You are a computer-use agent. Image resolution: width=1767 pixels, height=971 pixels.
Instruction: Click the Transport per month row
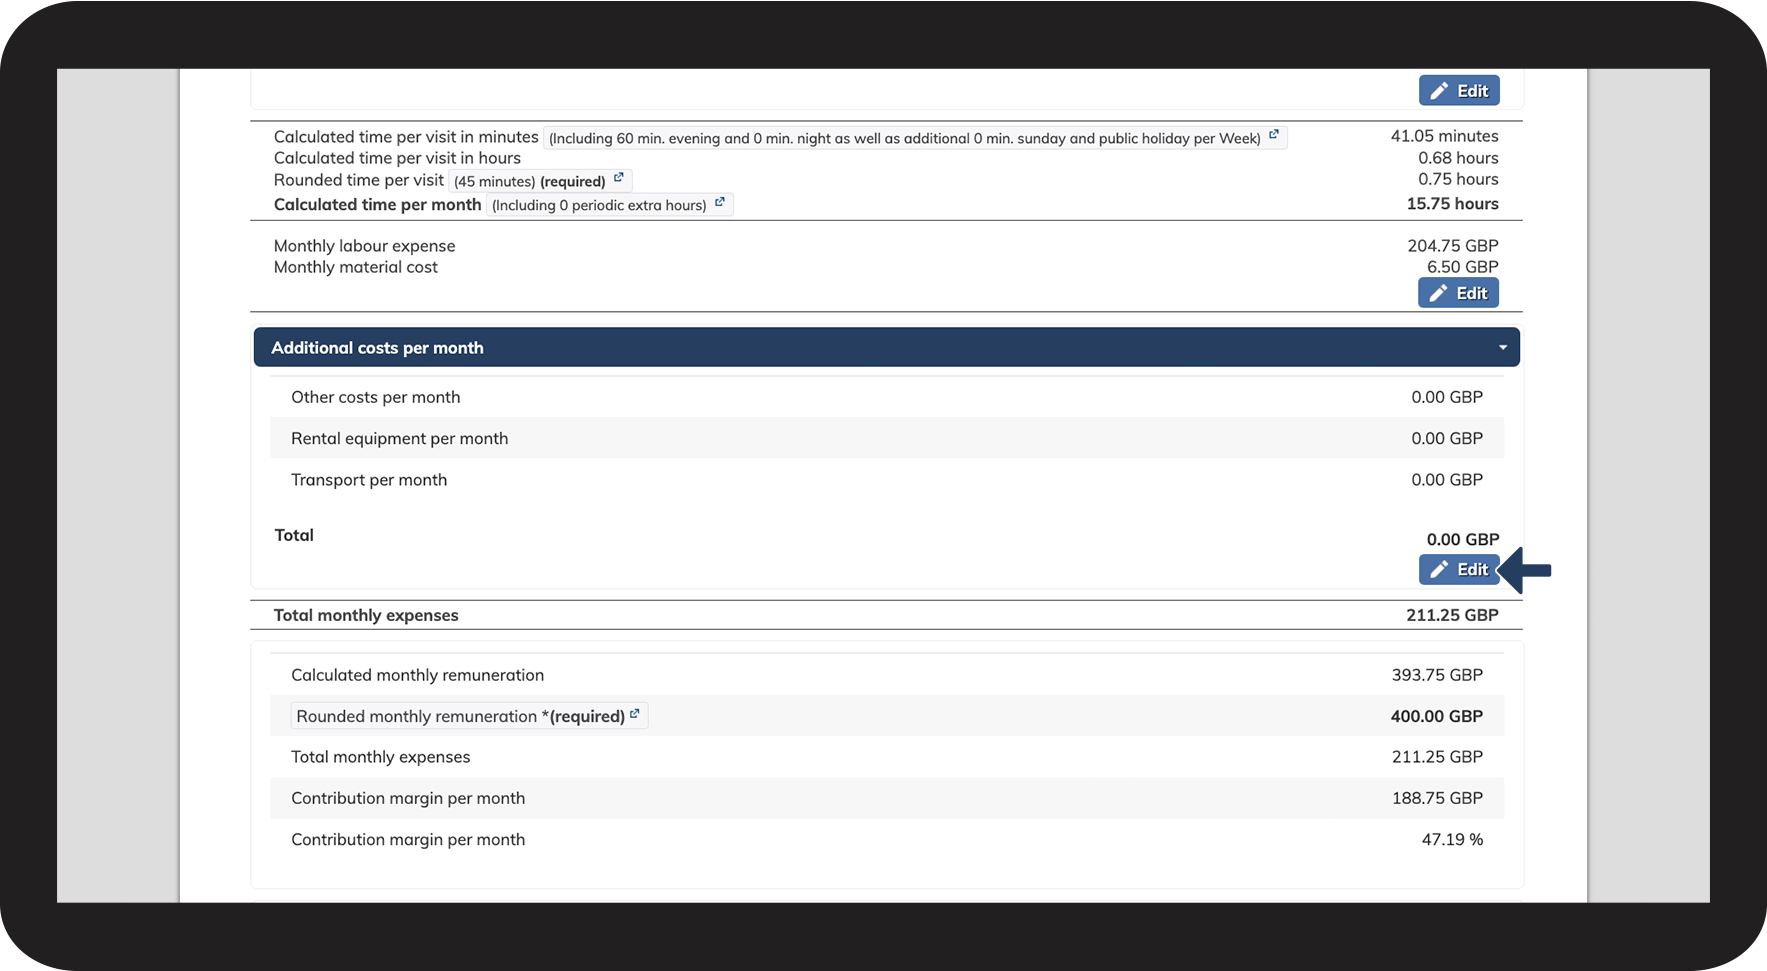tap(886, 480)
